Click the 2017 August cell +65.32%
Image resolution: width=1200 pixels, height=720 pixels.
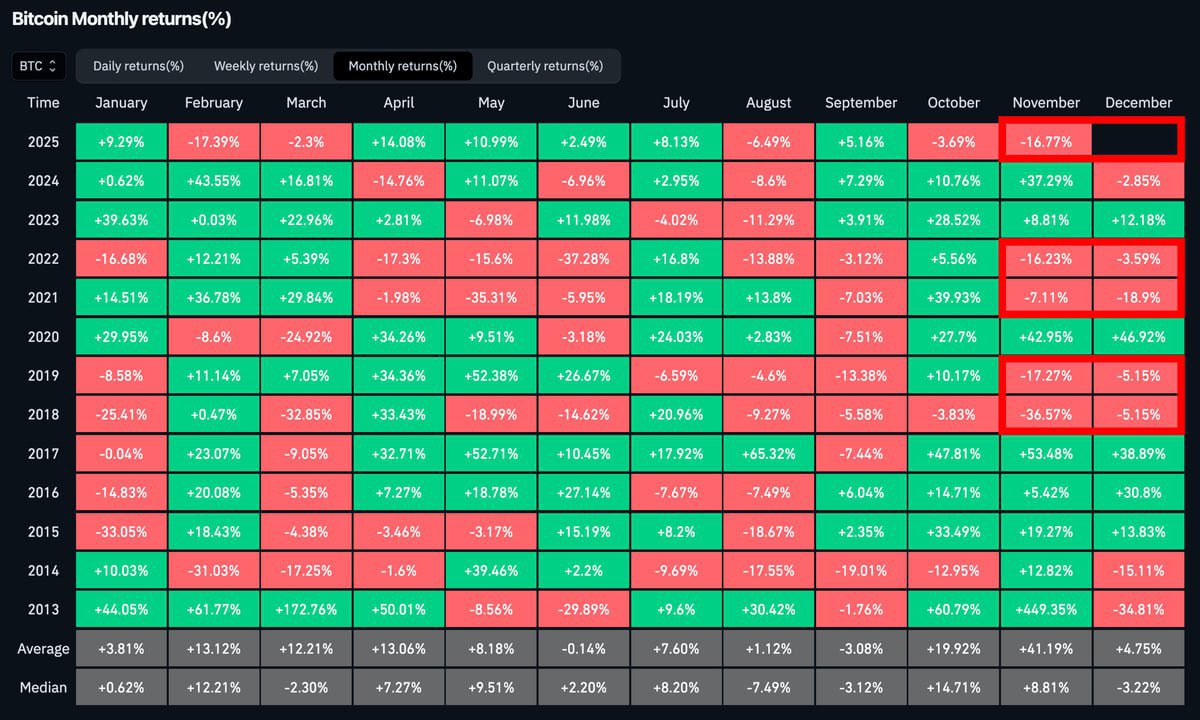(x=769, y=454)
